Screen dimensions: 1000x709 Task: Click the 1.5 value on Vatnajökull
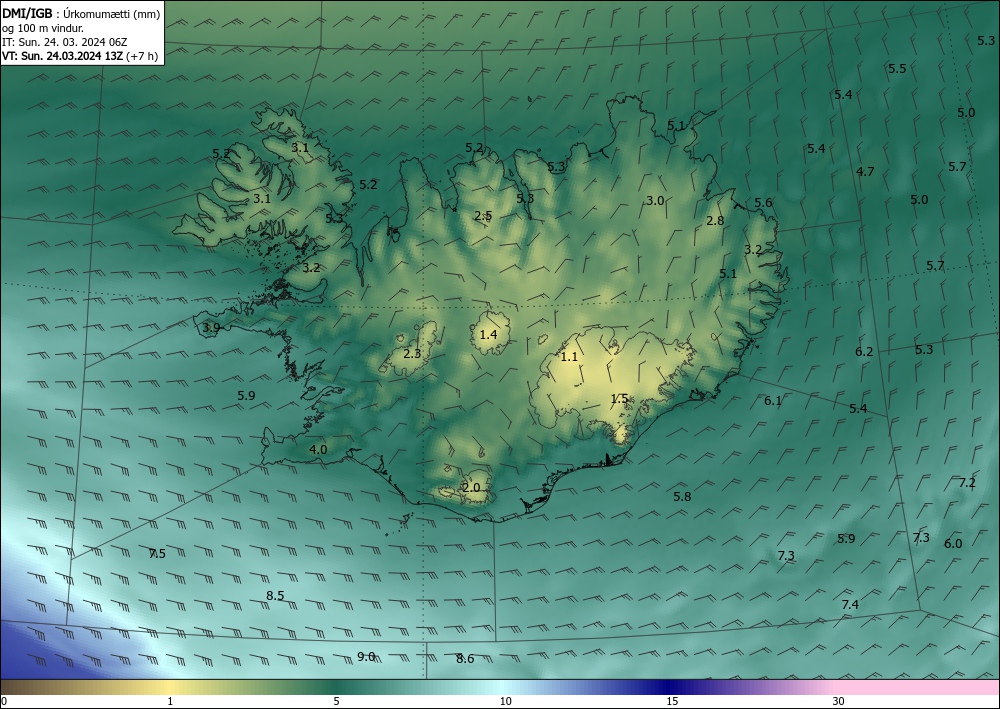(620, 398)
